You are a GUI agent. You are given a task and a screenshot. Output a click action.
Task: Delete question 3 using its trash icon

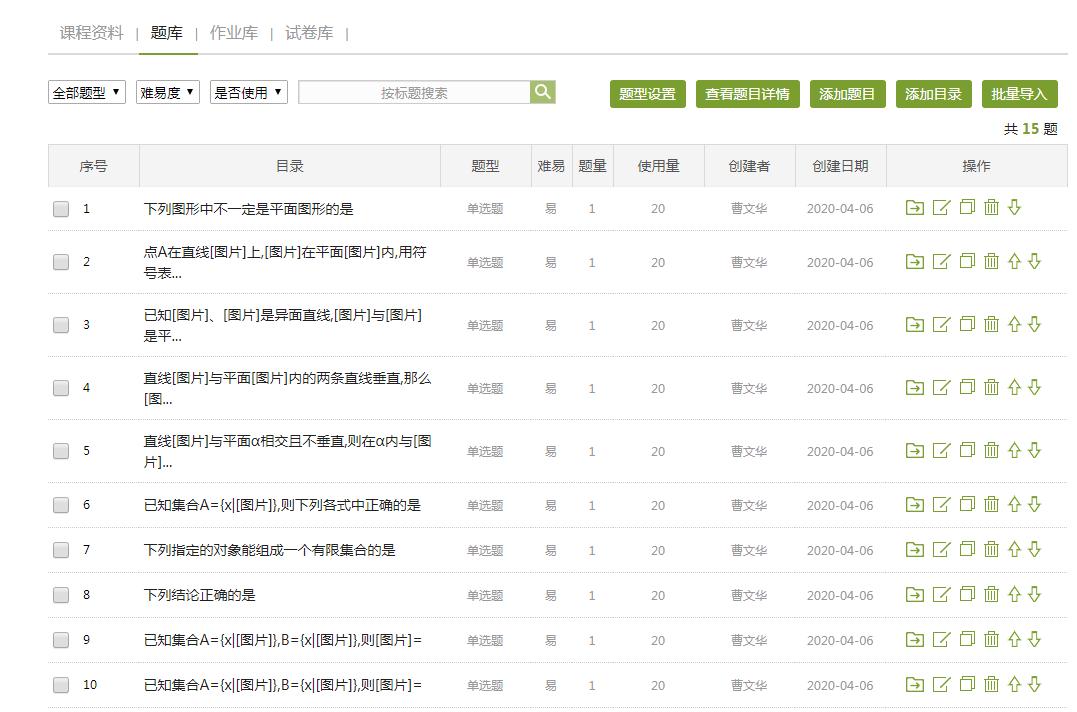tap(991, 325)
